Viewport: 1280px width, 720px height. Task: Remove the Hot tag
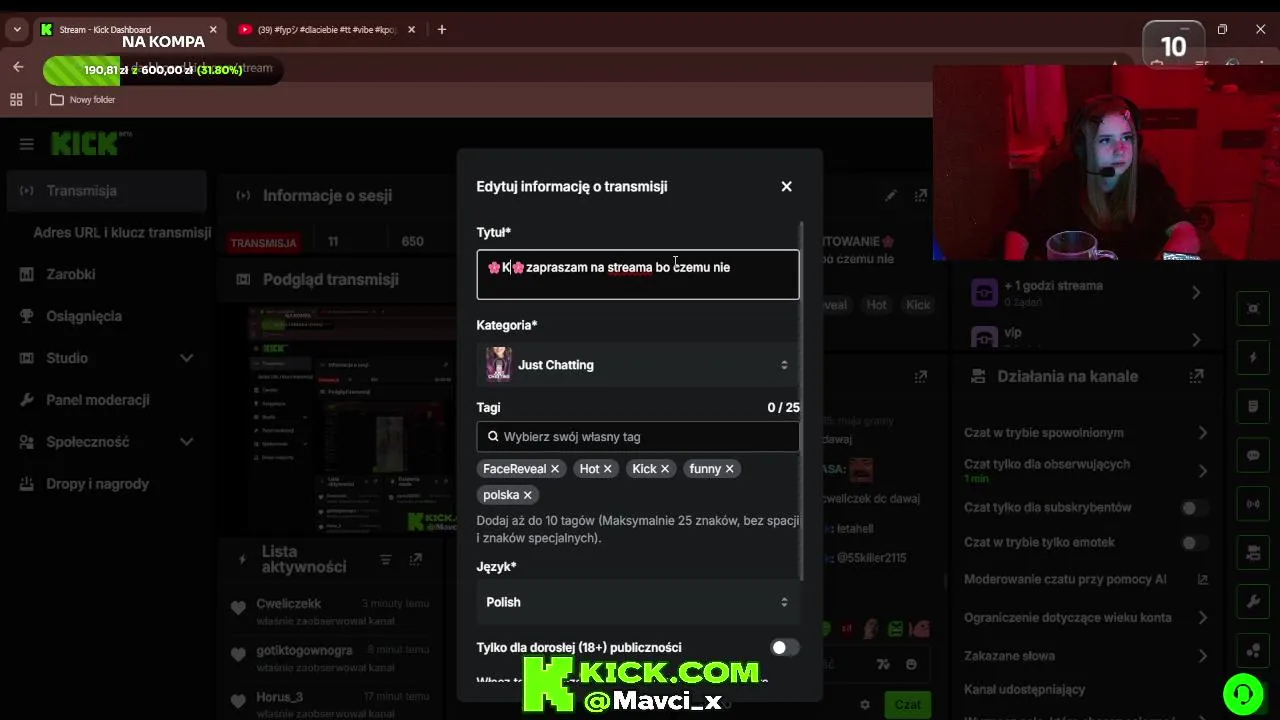tap(607, 469)
